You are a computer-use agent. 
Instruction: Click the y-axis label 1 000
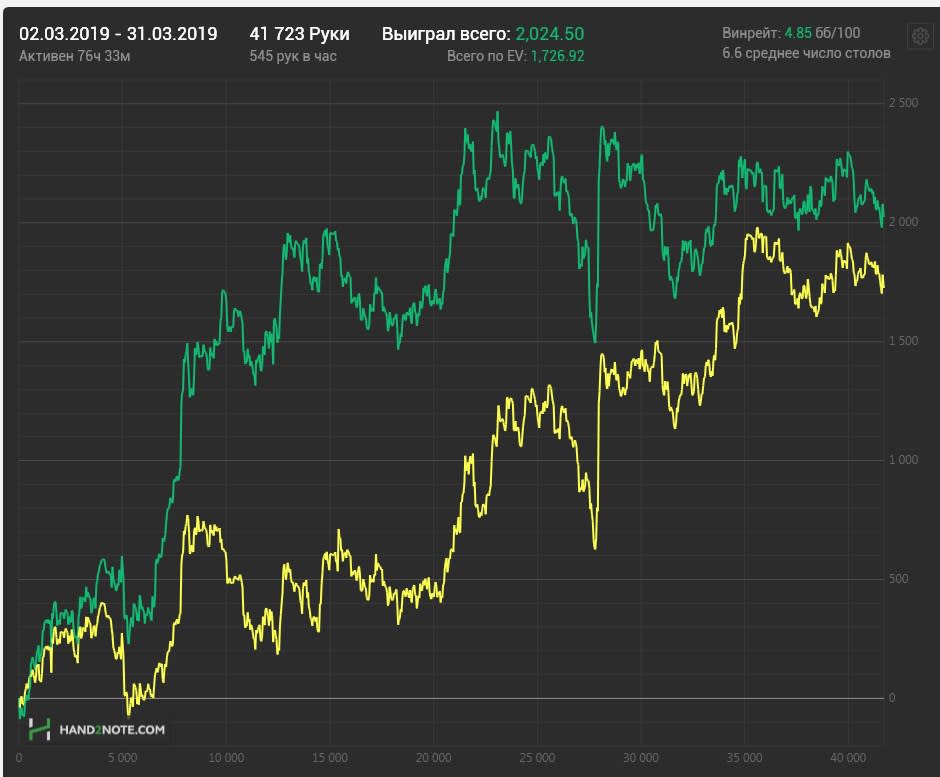pyautogui.click(x=903, y=460)
